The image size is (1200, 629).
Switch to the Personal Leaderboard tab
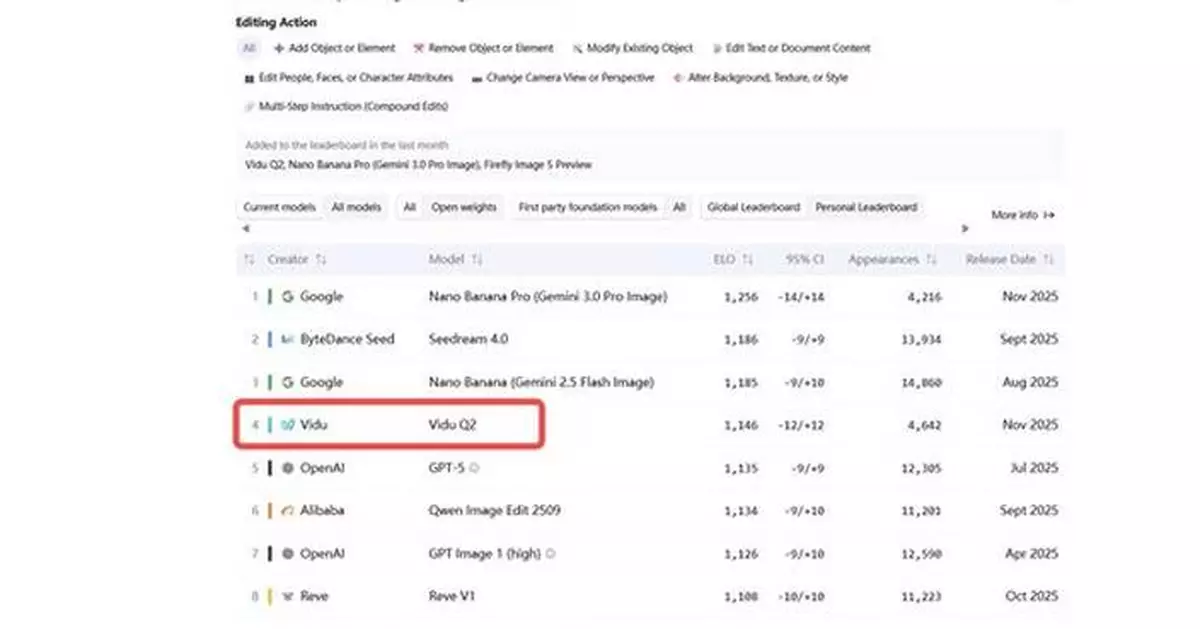pos(865,208)
